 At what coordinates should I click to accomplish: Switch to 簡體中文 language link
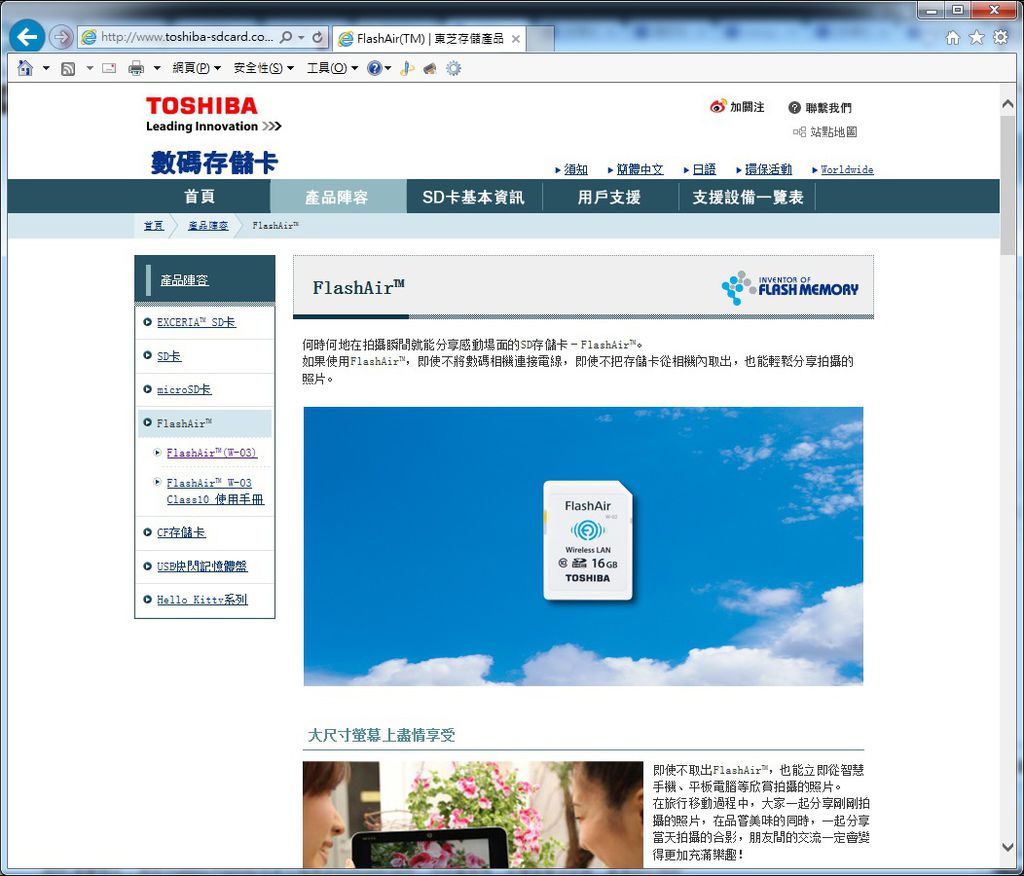pyautogui.click(x=639, y=170)
